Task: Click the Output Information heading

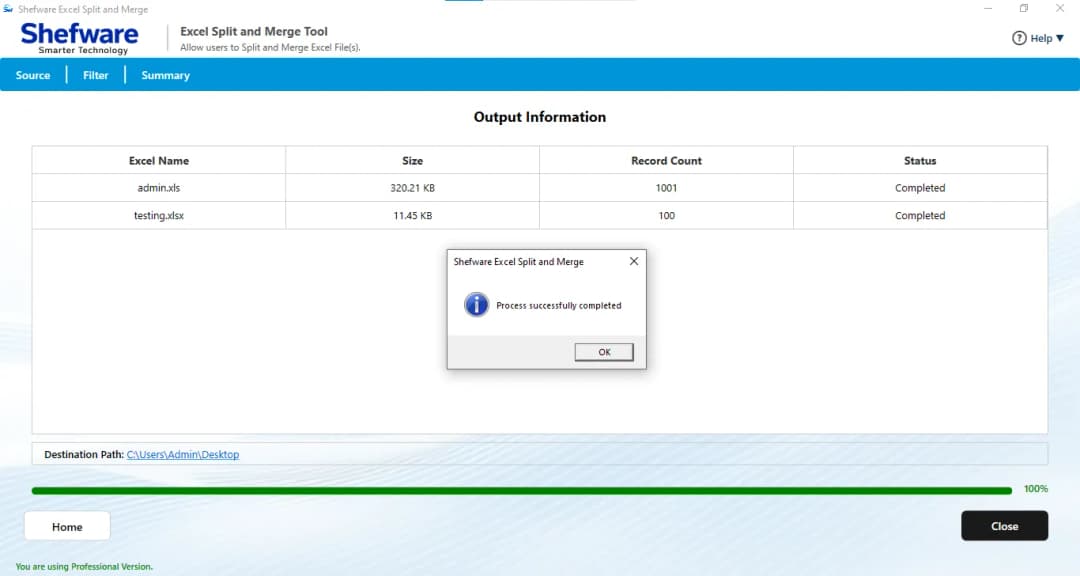Action: [540, 117]
